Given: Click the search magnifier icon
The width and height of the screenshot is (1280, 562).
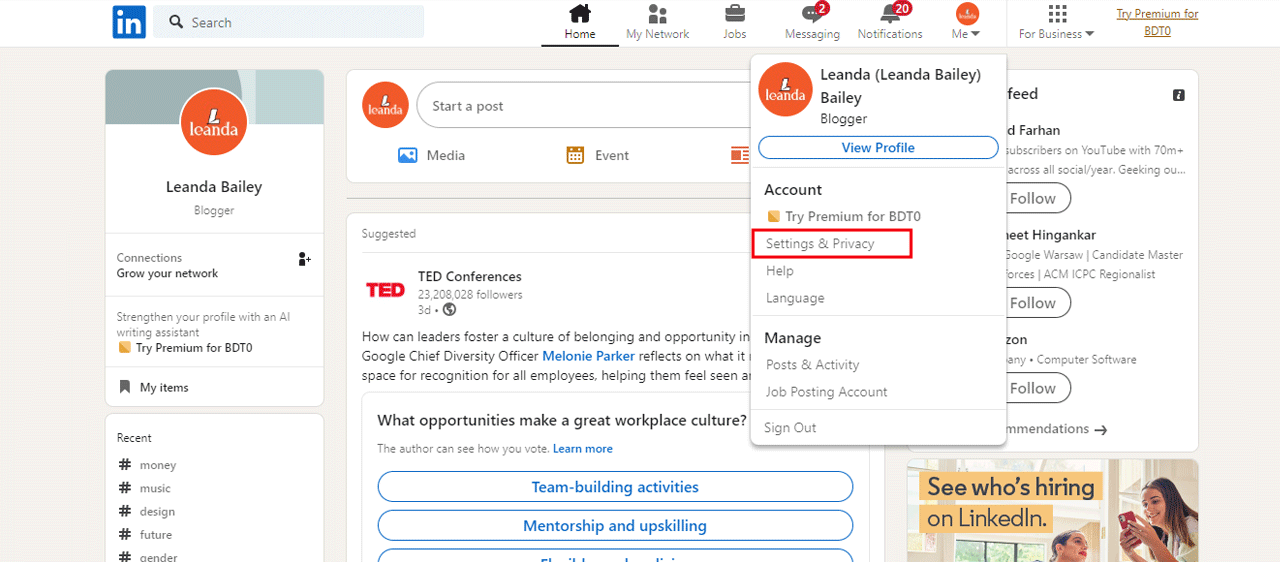Looking at the screenshot, I should point(176,22).
